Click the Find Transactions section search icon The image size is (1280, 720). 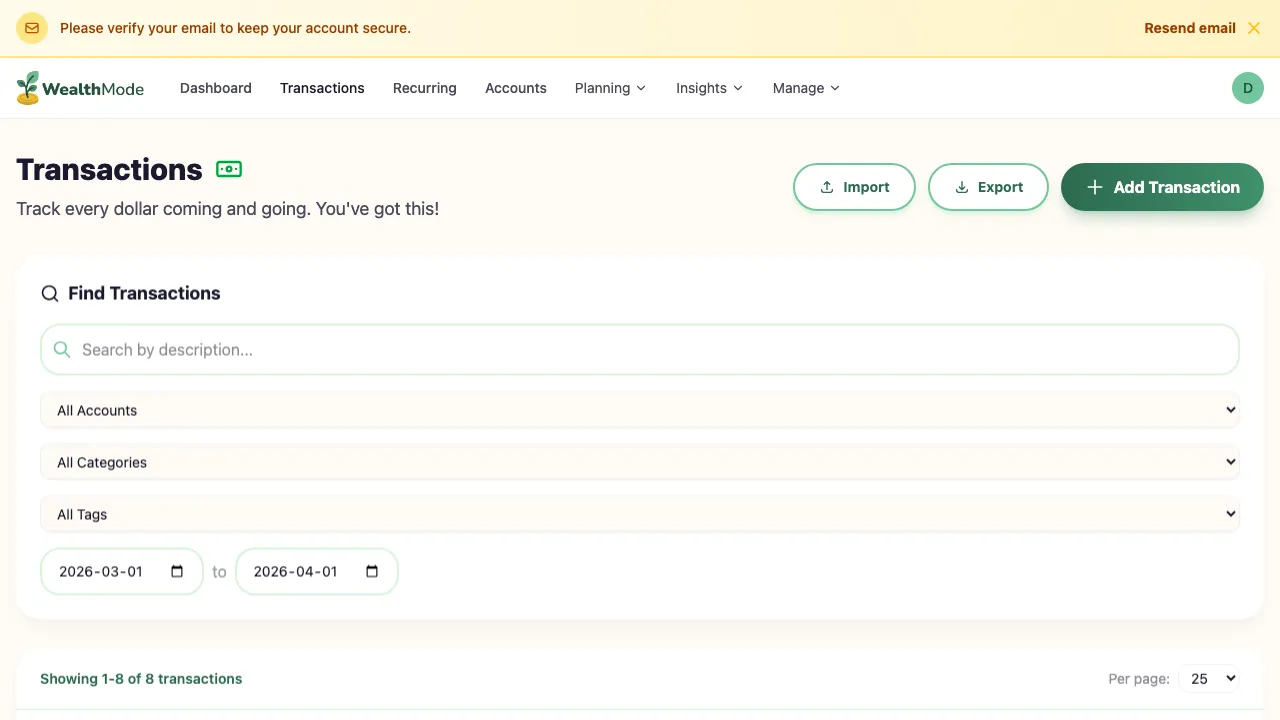(x=49, y=293)
